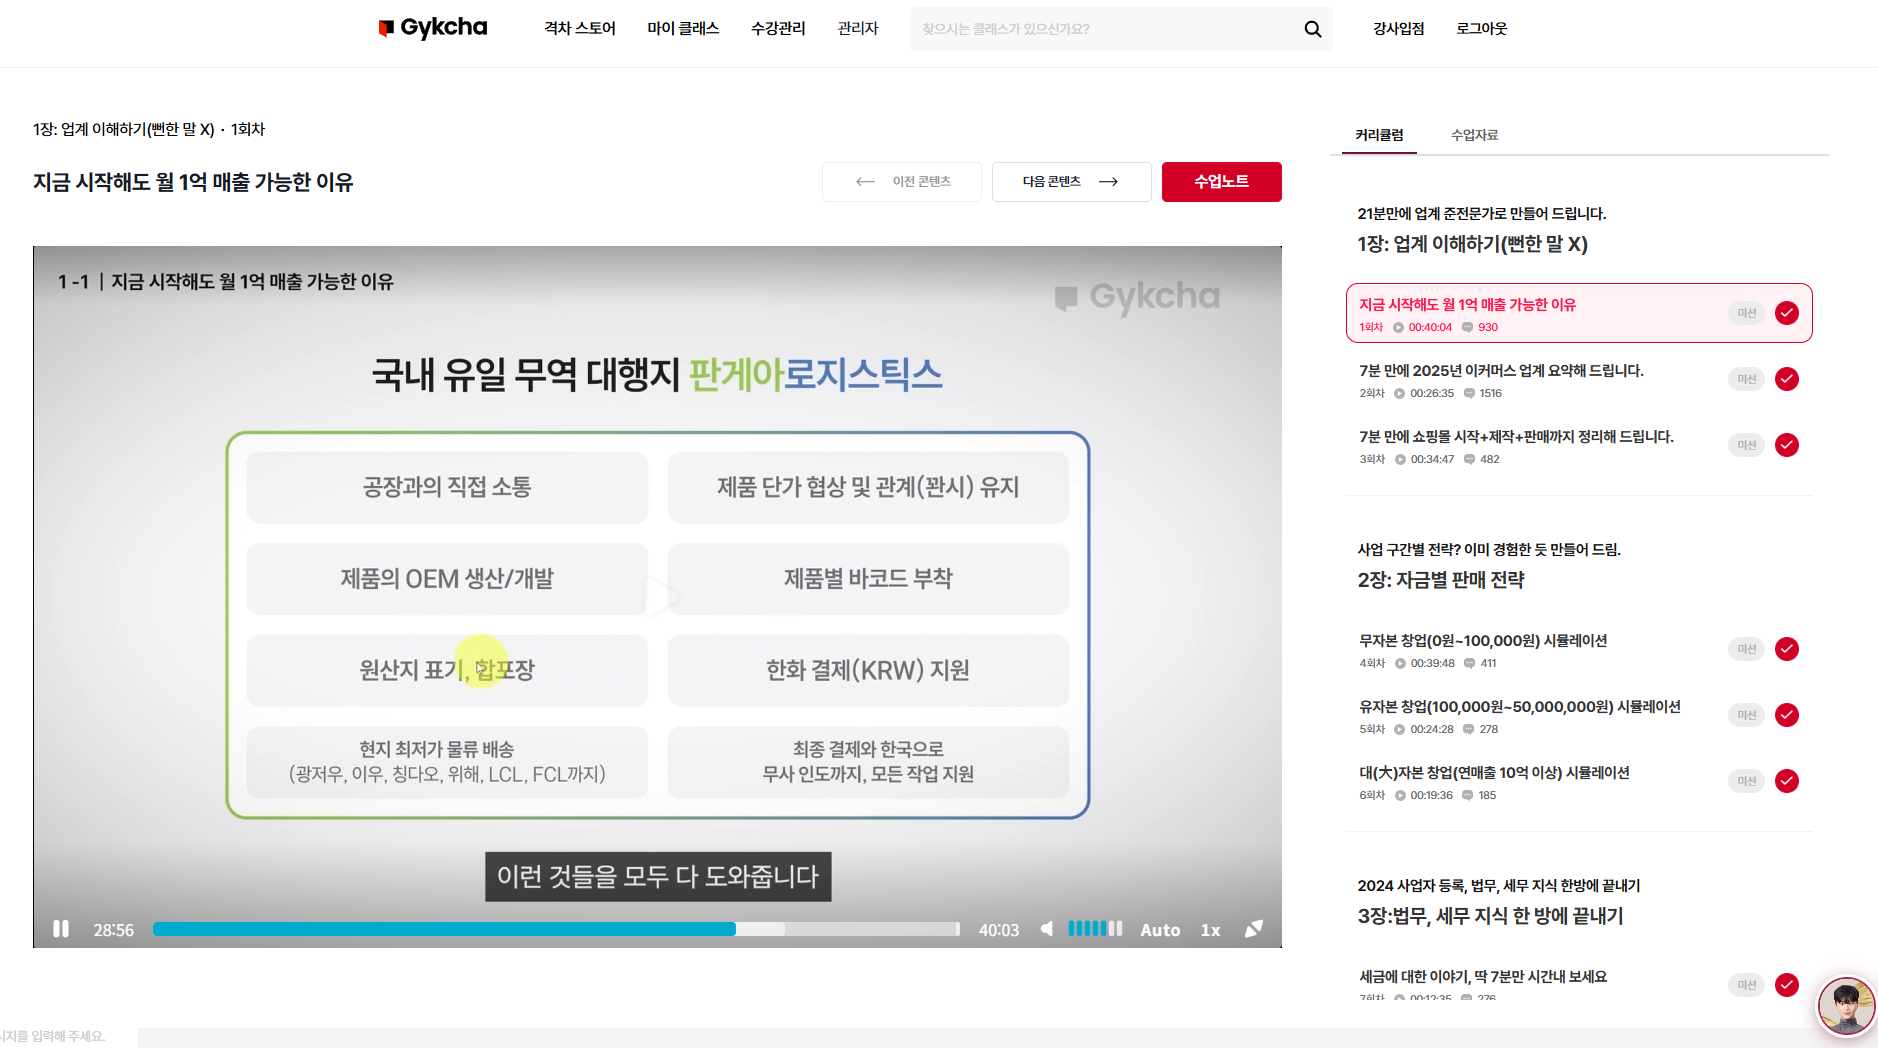Enter fullscreen video mode

[x=1253, y=929]
